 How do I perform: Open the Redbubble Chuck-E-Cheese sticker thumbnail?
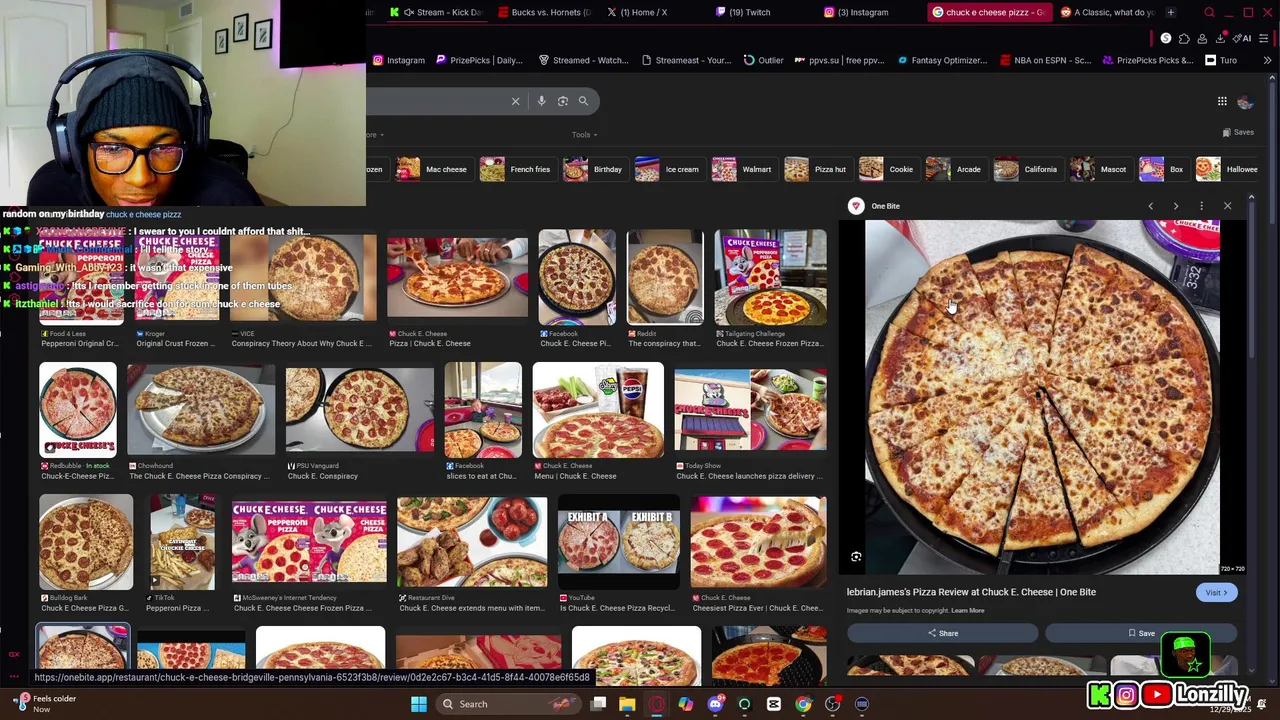click(x=78, y=410)
